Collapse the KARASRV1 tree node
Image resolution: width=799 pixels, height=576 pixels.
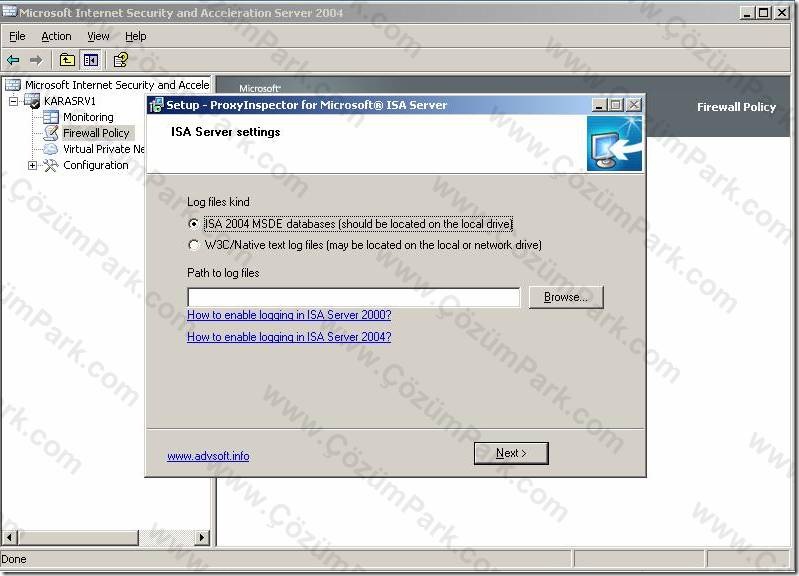point(14,101)
